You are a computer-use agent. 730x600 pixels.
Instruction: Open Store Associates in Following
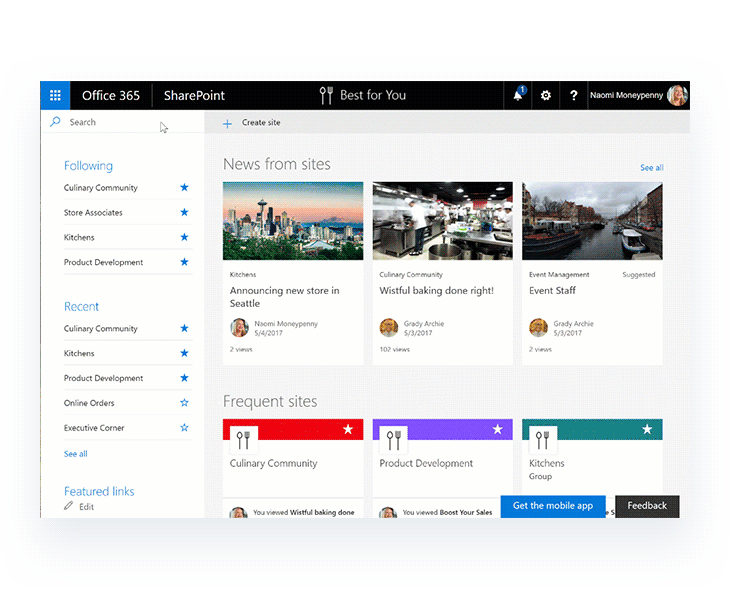(x=93, y=213)
